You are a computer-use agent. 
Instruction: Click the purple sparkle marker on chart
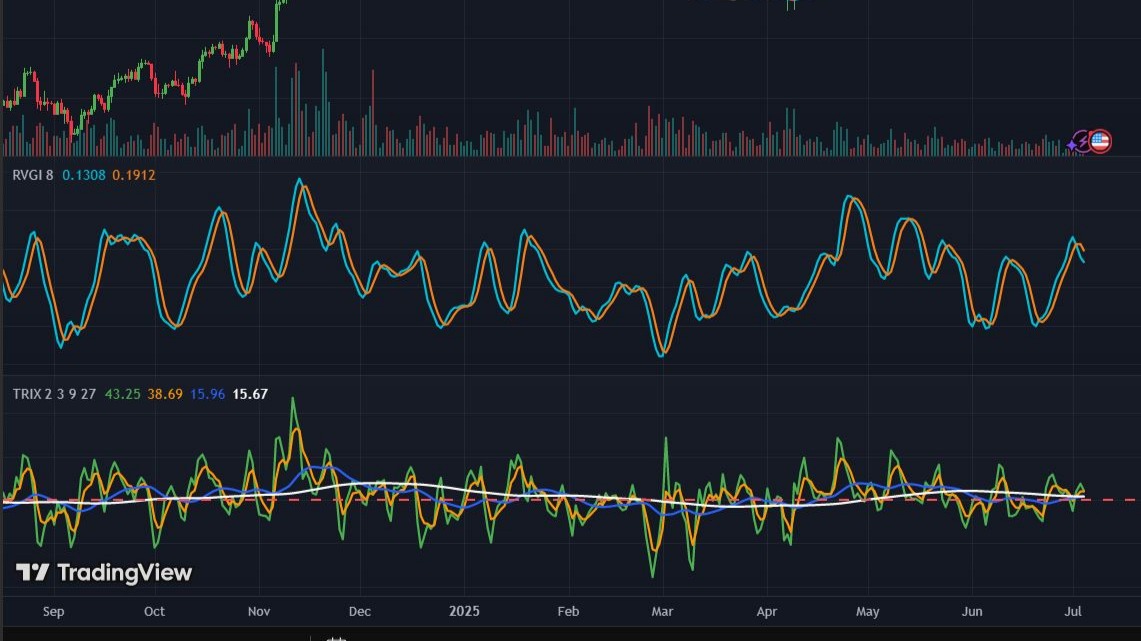click(x=1072, y=146)
